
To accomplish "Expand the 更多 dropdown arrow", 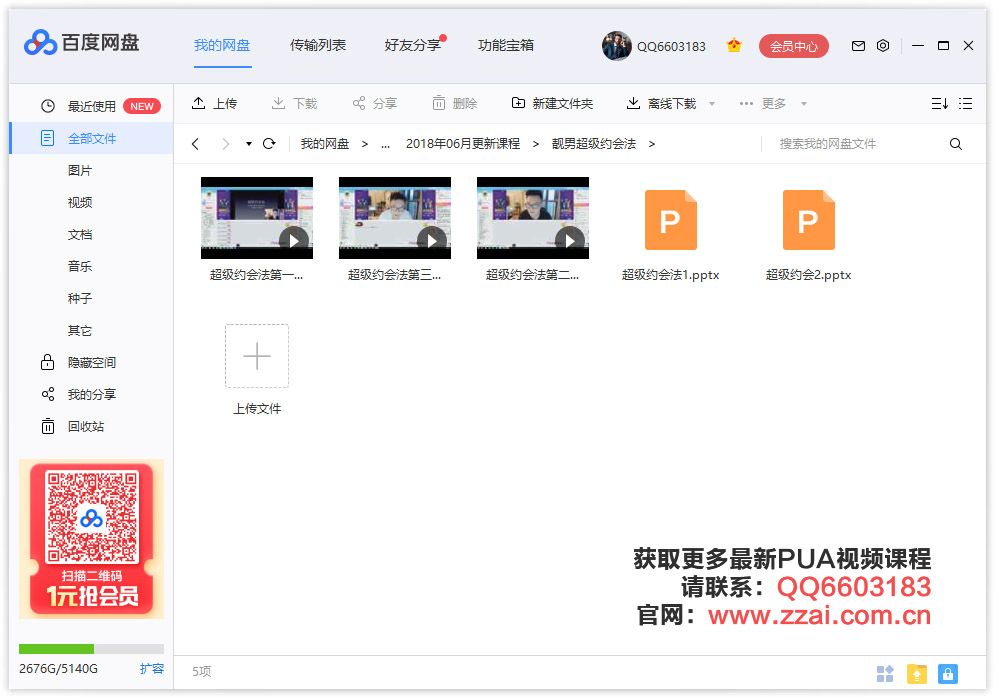I will point(804,104).
